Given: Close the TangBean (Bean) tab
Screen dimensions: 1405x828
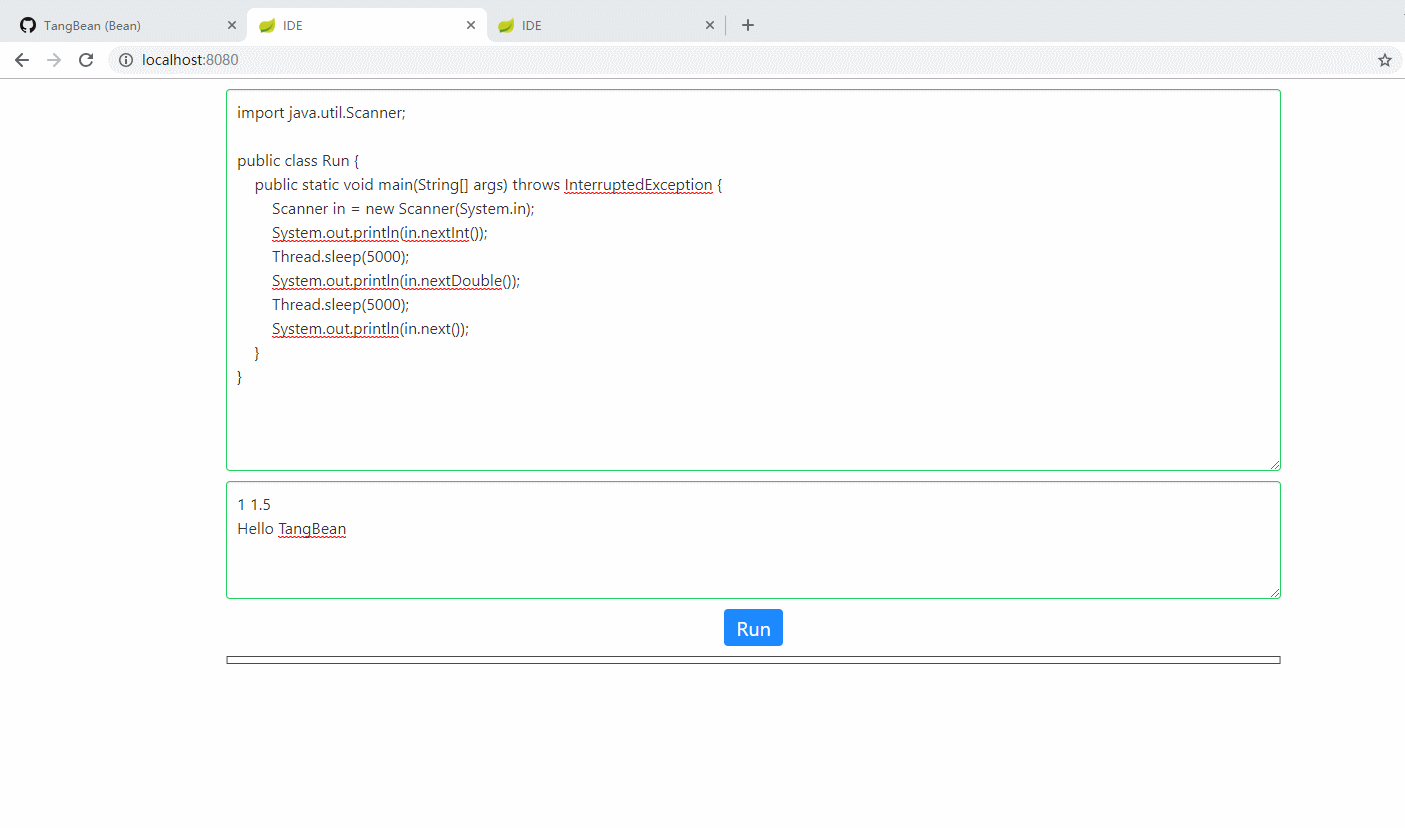Looking at the screenshot, I should pyautogui.click(x=231, y=24).
